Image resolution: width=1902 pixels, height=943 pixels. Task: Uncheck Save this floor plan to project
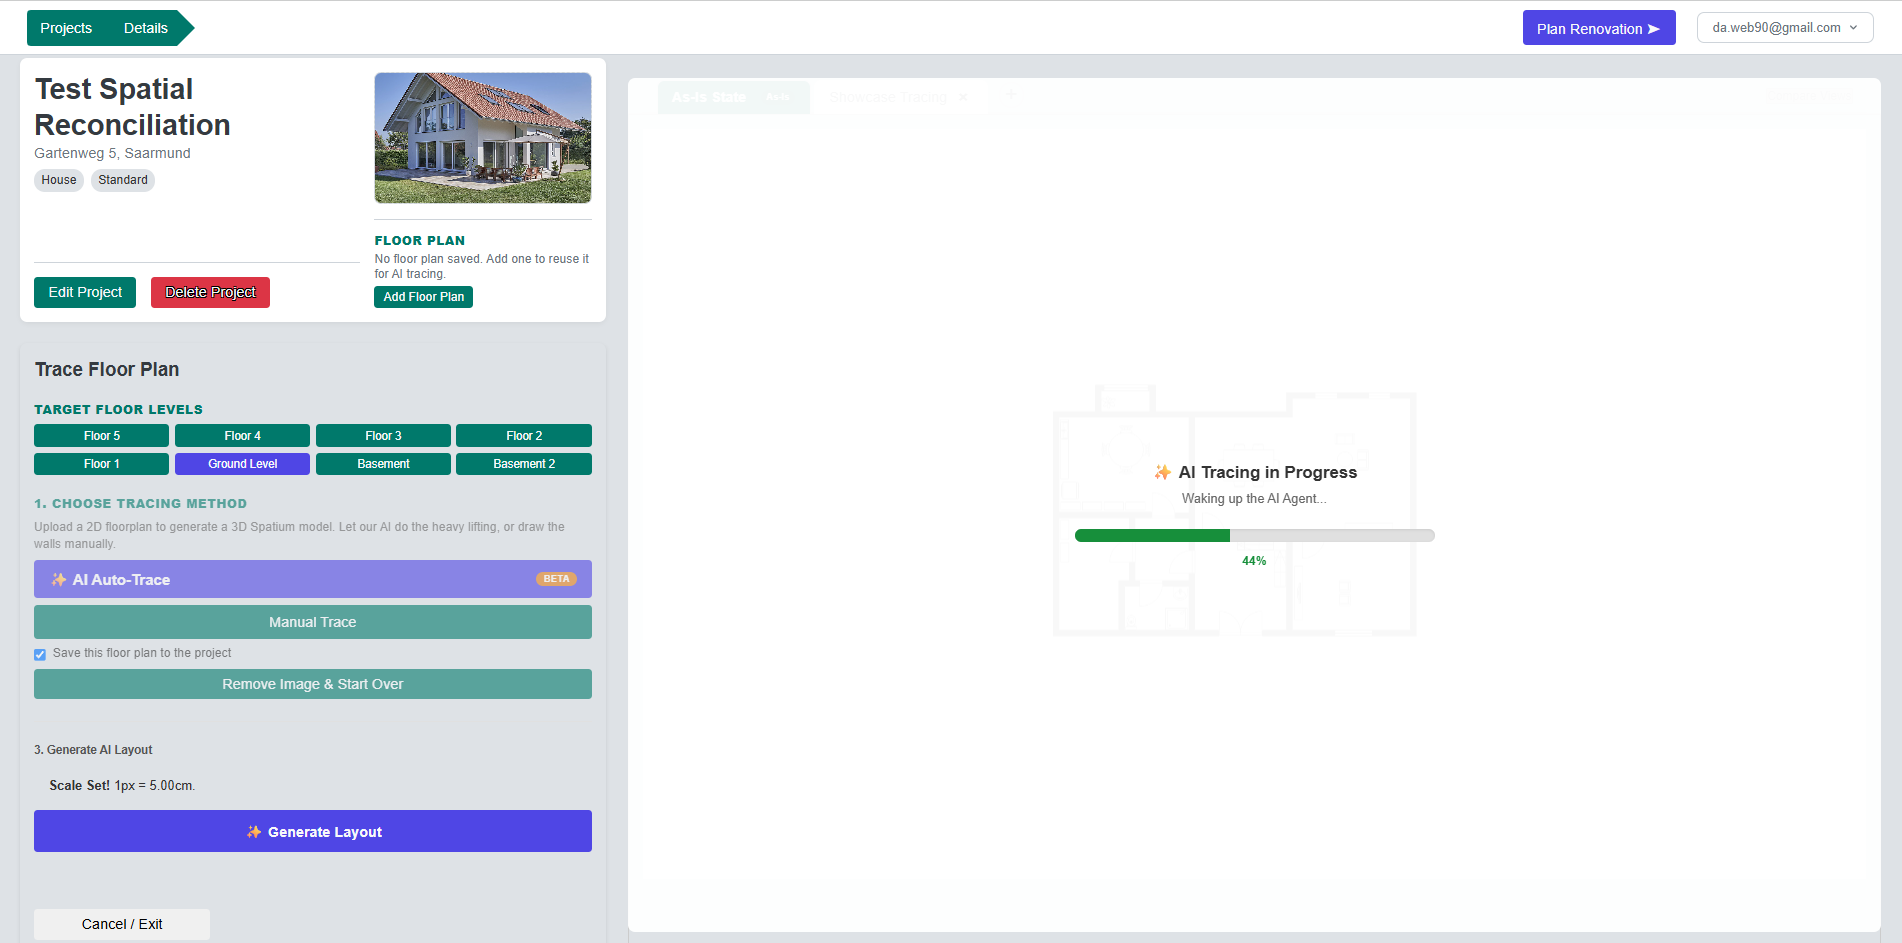[x=40, y=654]
